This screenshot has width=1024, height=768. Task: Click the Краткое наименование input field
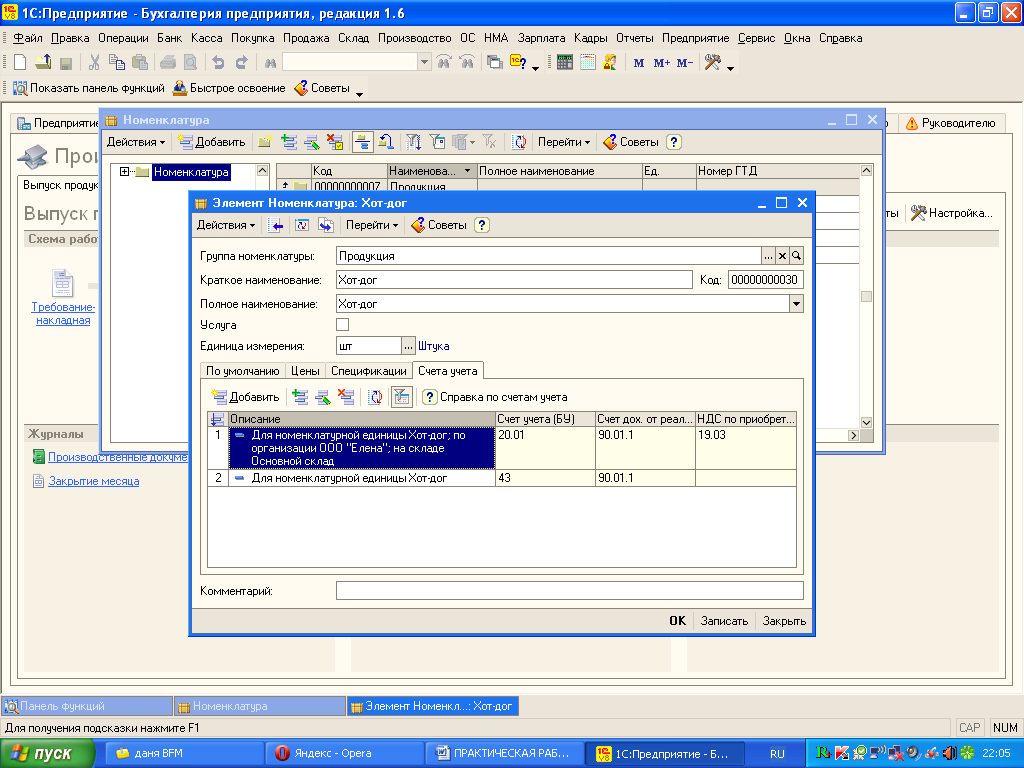click(x=514, y=280)
